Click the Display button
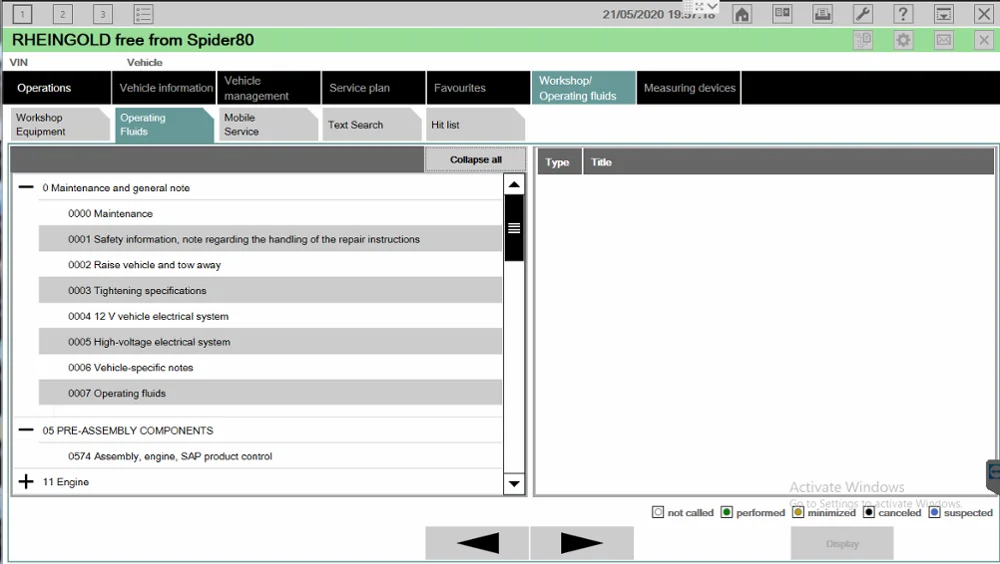Image resolution: width=1000 pixels, height=564 pixels. point(842,544)
